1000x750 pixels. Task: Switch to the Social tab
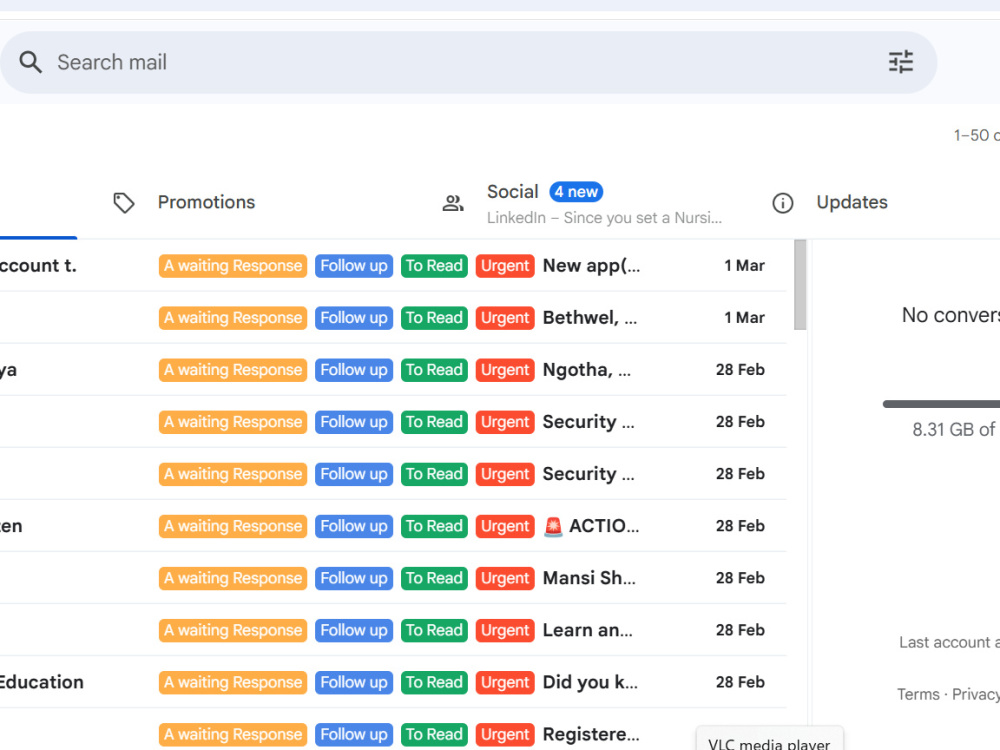[582, 203]
